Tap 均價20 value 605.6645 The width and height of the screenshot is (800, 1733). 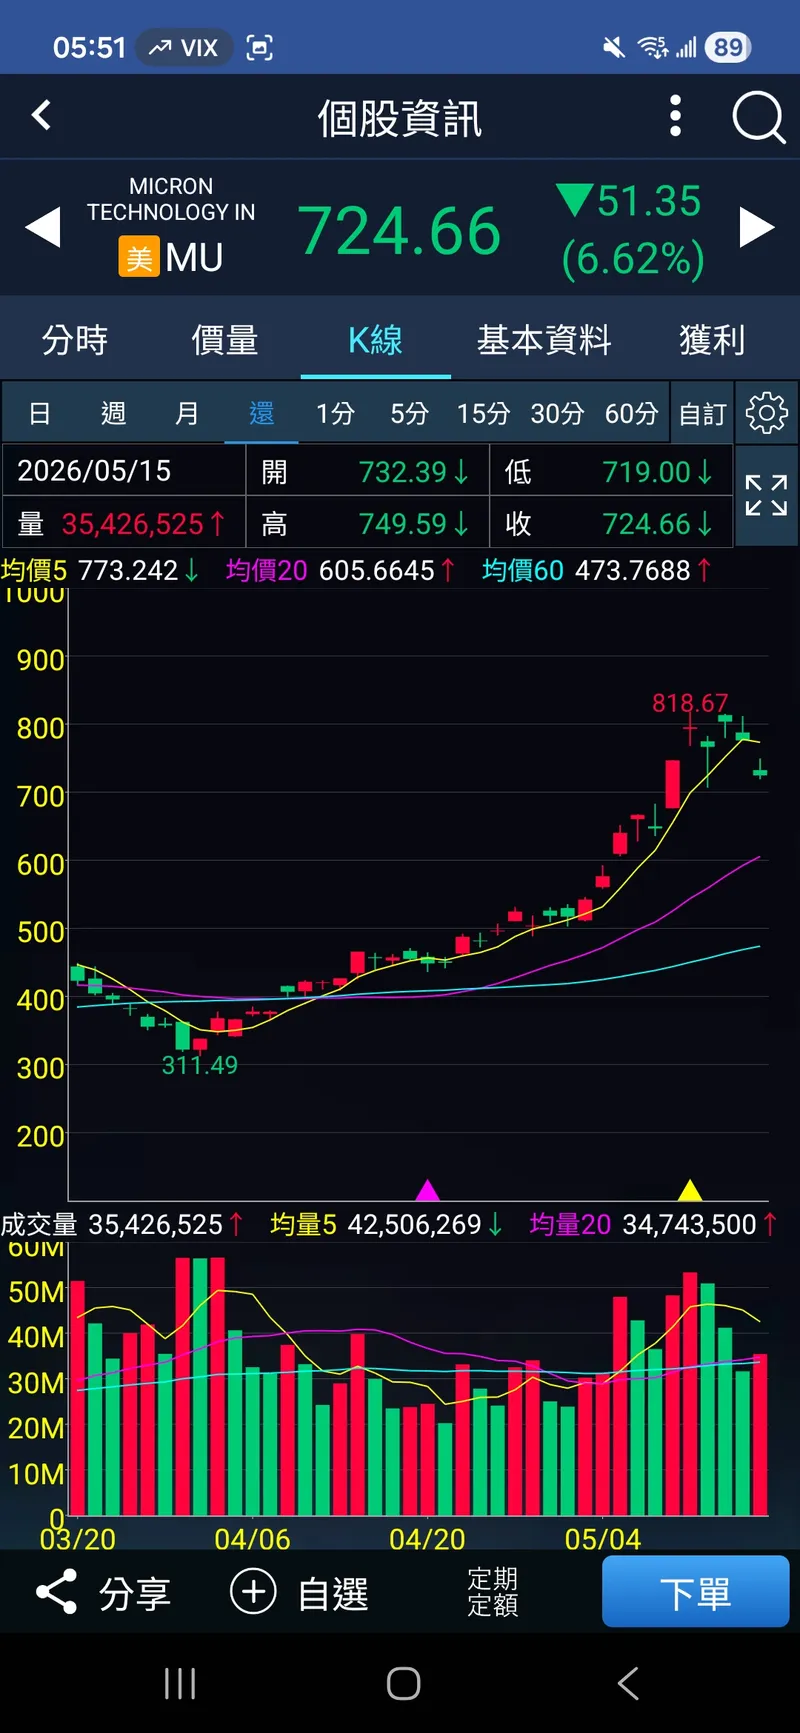[377, 570]
